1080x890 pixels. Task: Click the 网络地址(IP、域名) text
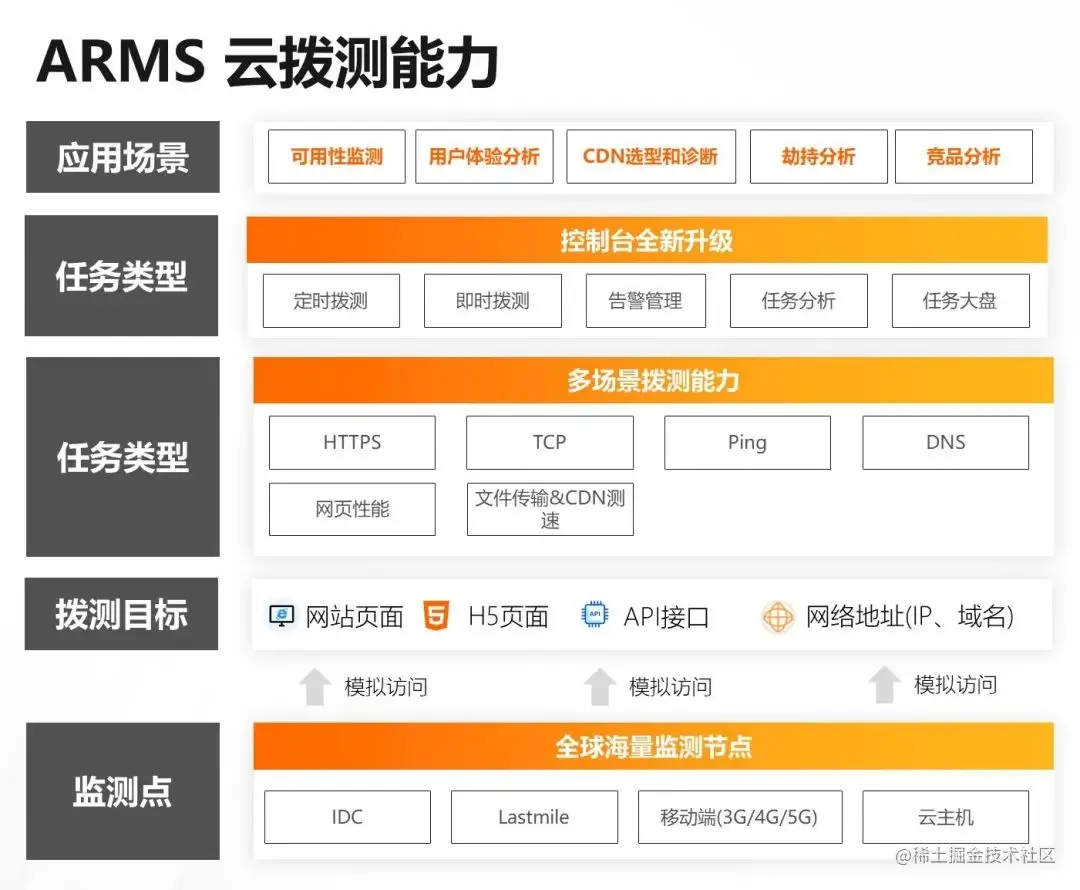910,617
